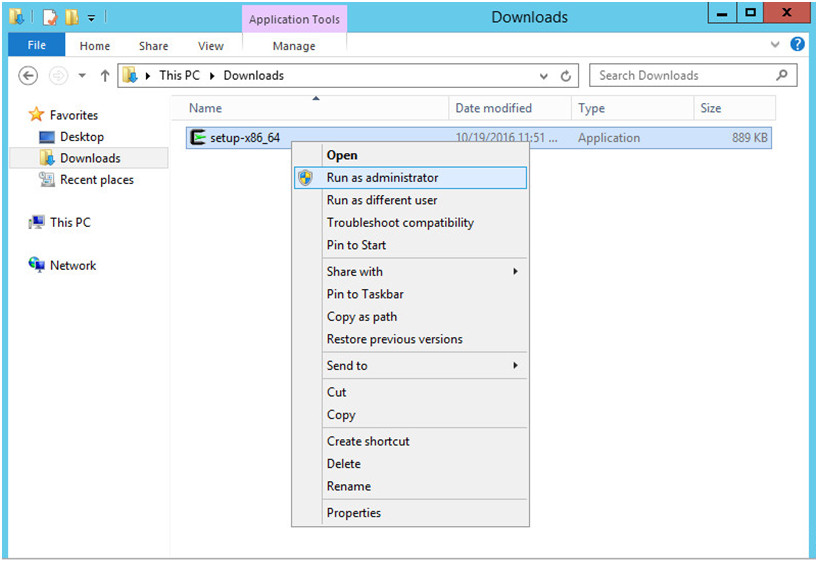Choose Delete in the context menu
818x562 pixels.
[411, 464]
